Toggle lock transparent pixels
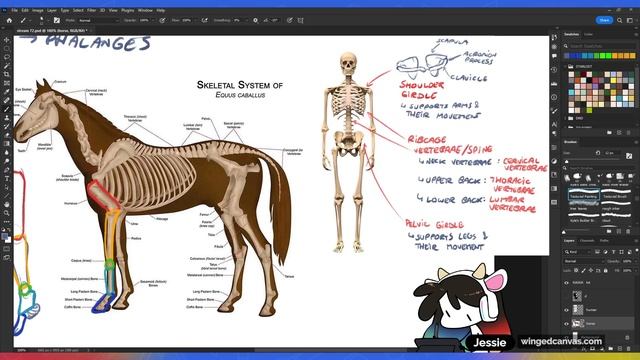Screen dimensions: 640x360 (x=576, y=270)
